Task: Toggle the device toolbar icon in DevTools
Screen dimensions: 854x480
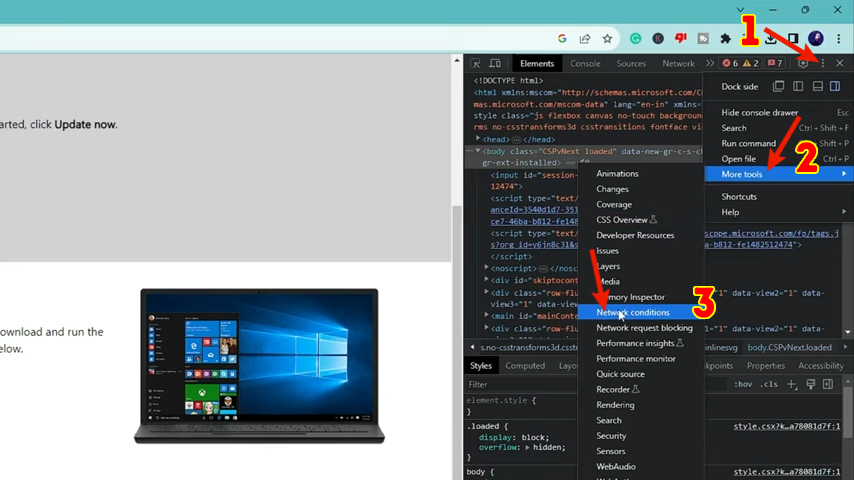Action: (x=495, y=63)
